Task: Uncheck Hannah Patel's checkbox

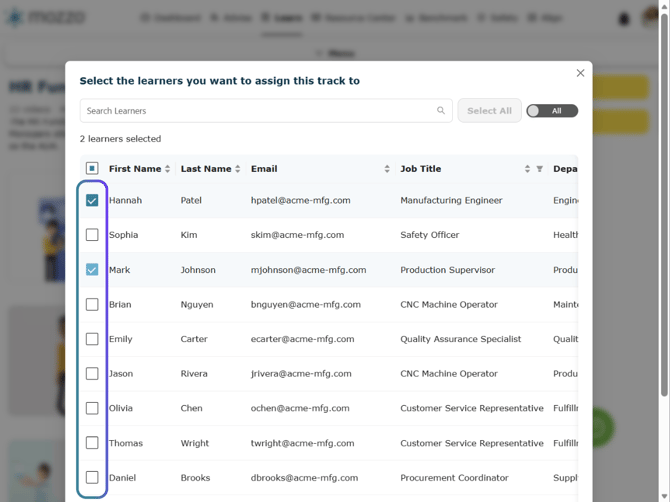Action: (x=92, y=200)
